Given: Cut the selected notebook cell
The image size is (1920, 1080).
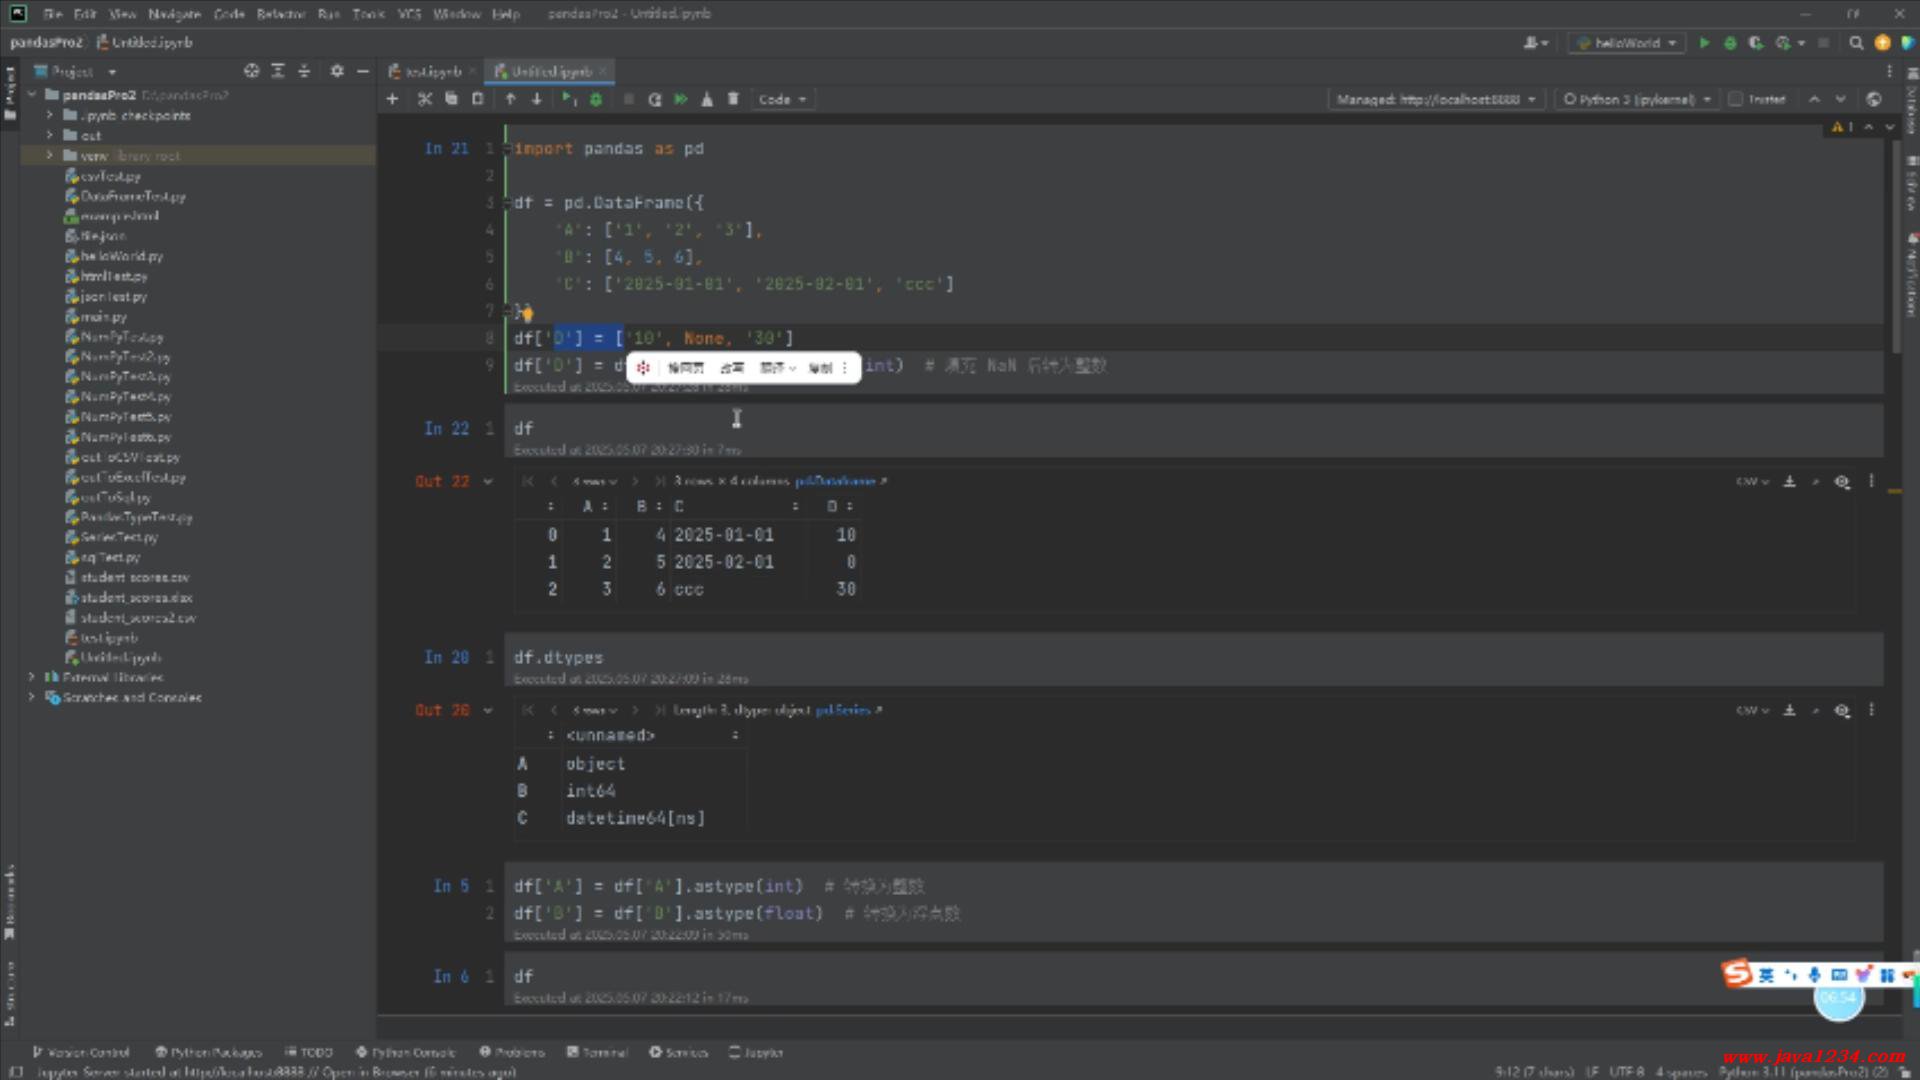Looking at the screenshot, I should point(425,99).
